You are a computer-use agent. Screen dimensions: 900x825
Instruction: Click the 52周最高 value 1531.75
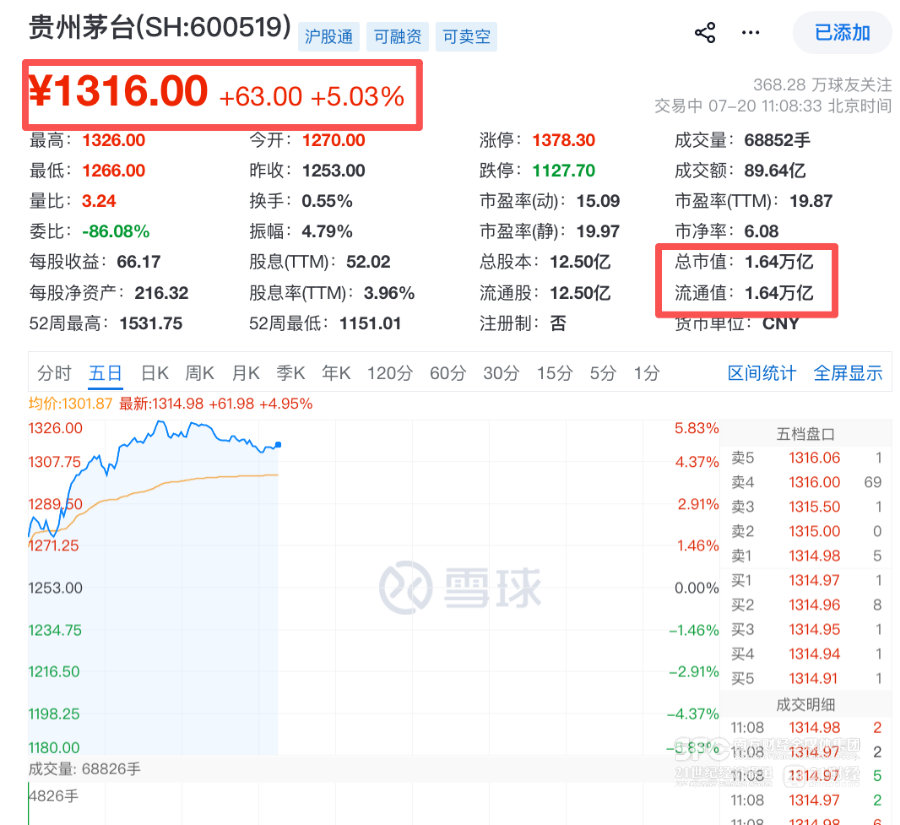coord(151,323)
